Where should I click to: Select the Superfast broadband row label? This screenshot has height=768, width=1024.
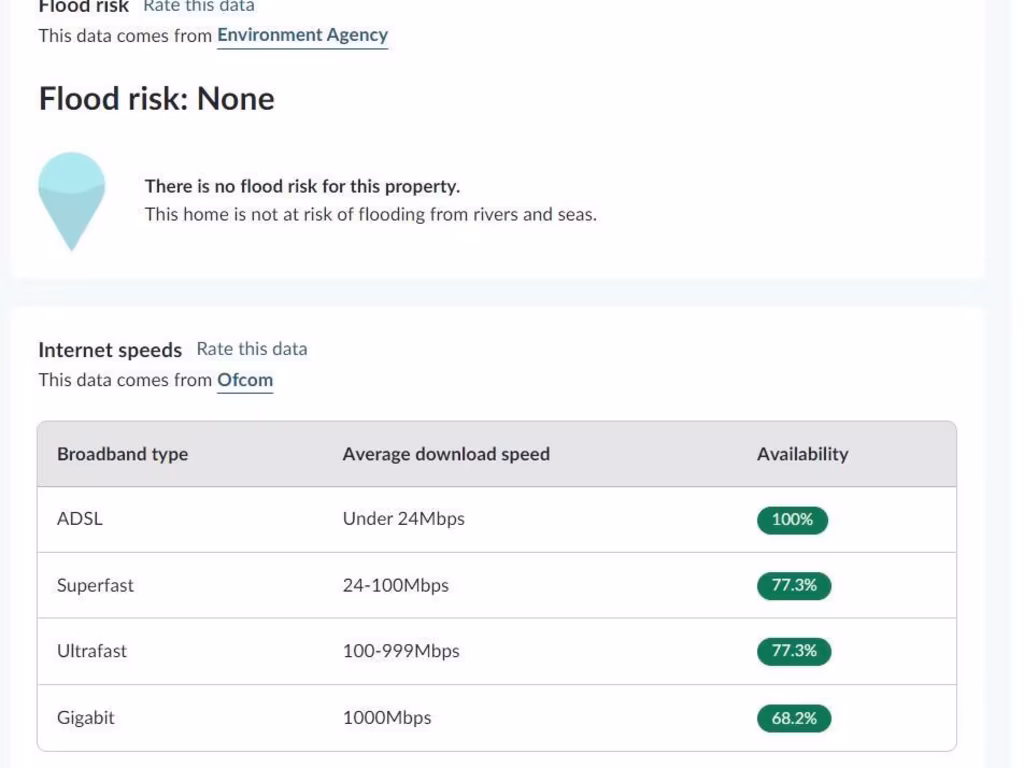point(95,586)
